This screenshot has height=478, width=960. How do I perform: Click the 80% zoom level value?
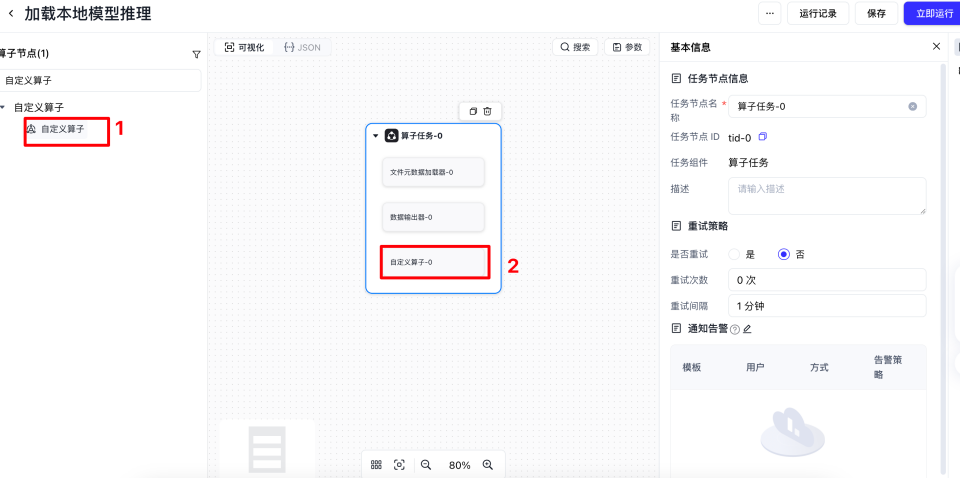459,465
